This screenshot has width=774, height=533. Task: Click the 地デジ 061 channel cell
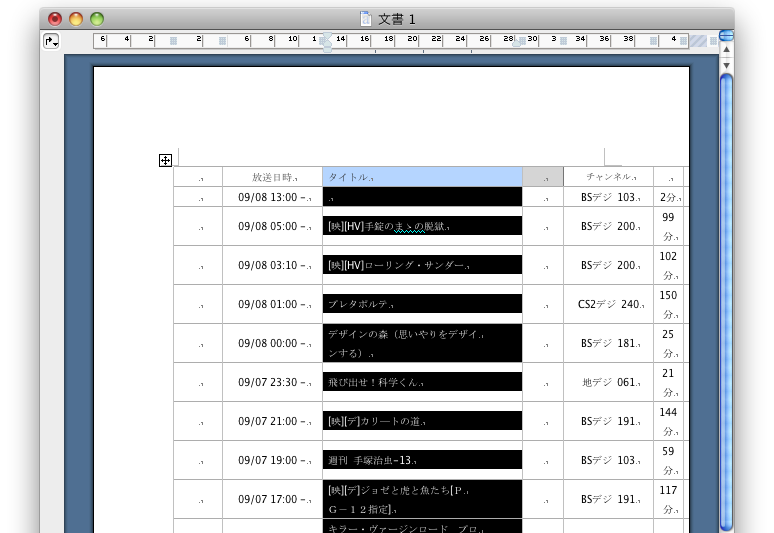[608, 382]
